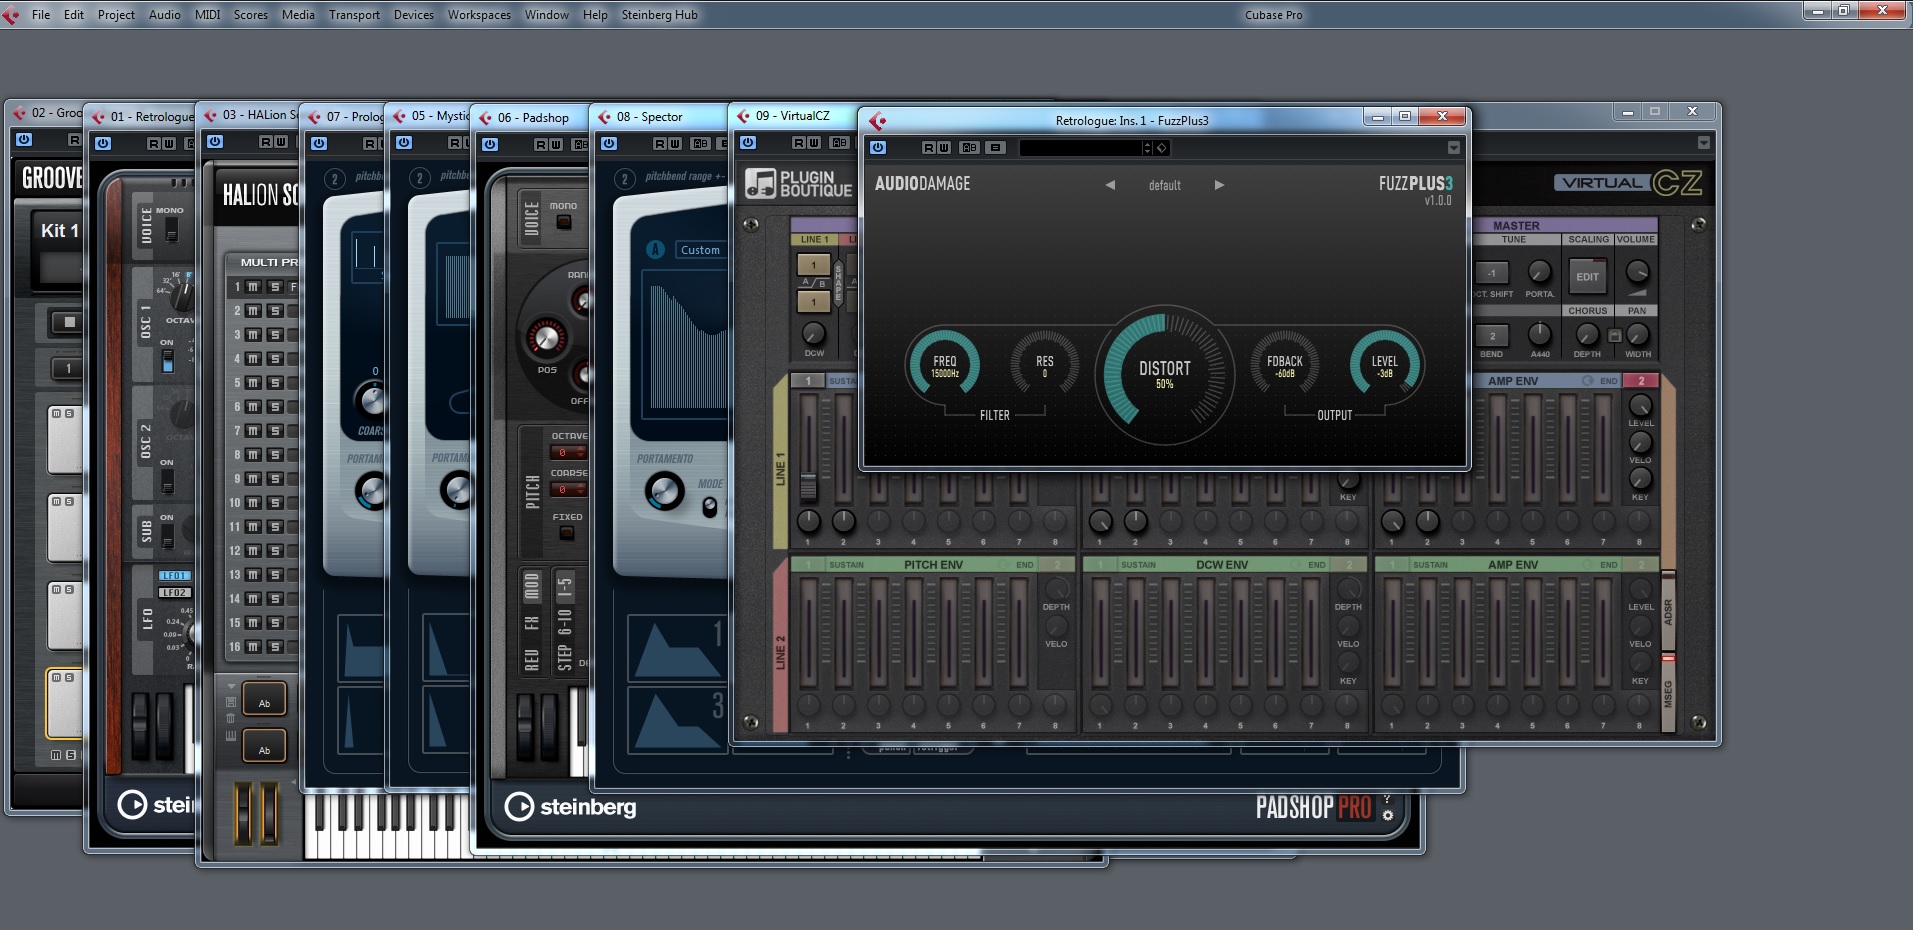
Task: Click VirtualCZ chorus DEPTH knob
Action: [x=1587, y=335]
